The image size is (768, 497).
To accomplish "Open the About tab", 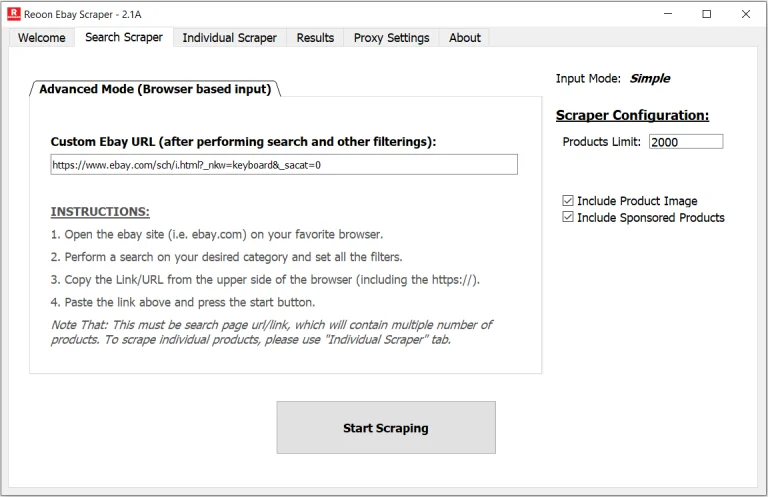I will point(465,38).
